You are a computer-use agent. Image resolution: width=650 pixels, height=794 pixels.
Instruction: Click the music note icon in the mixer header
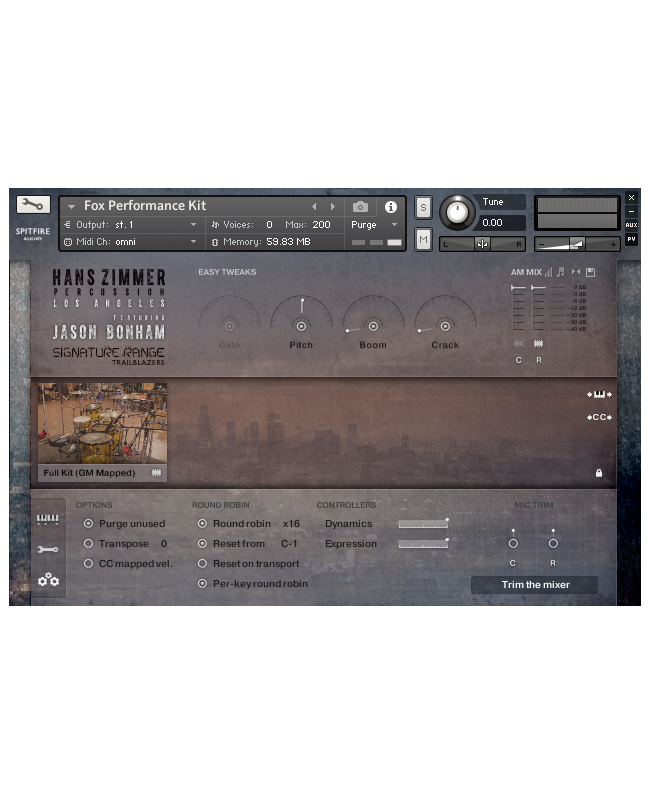point(560,272)
